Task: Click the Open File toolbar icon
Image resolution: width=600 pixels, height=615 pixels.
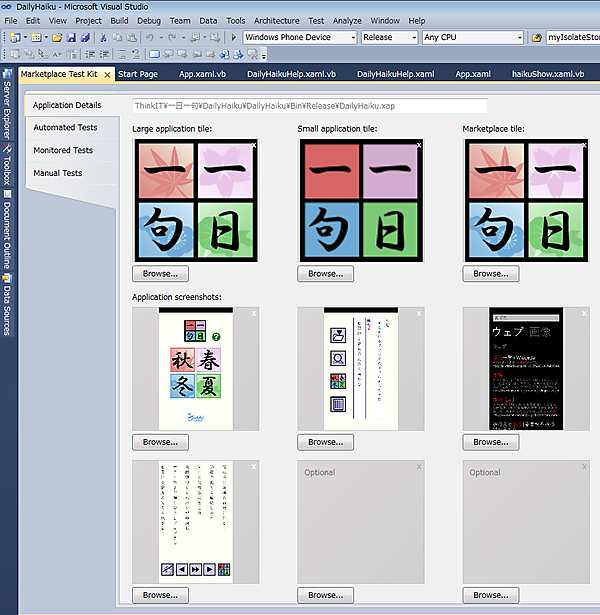Action: coord(57,37)
